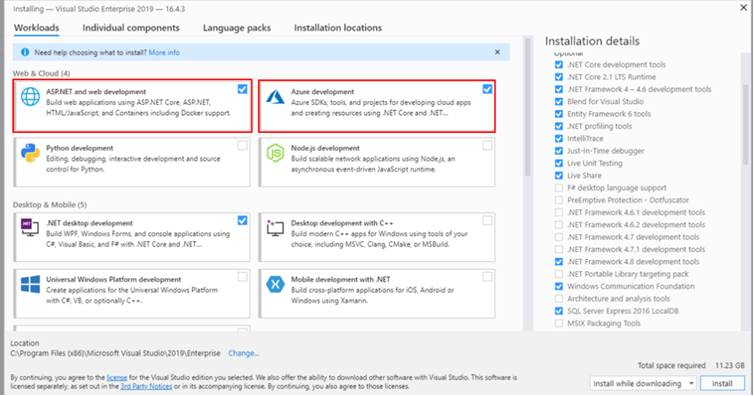Image resolution: width=754 pixels, height=396 pixels.
Task: Check F# desktop language support option
Action: (559, 188)
